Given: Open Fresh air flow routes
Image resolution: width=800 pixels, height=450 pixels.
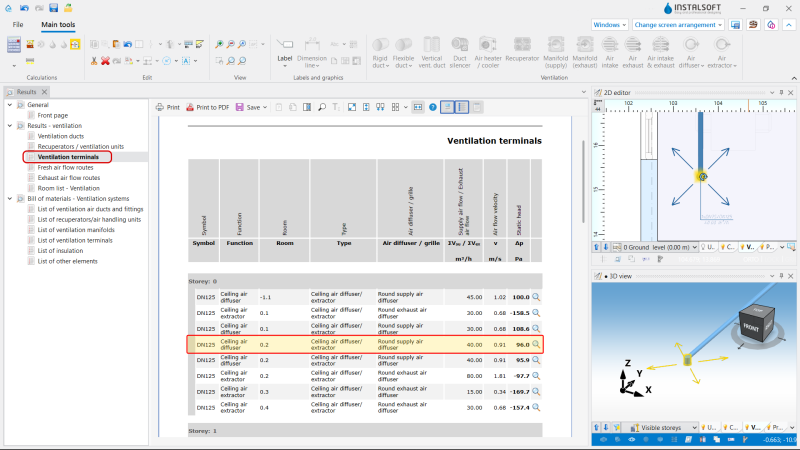Looking at the screenshot, I should tap(65, 167).
